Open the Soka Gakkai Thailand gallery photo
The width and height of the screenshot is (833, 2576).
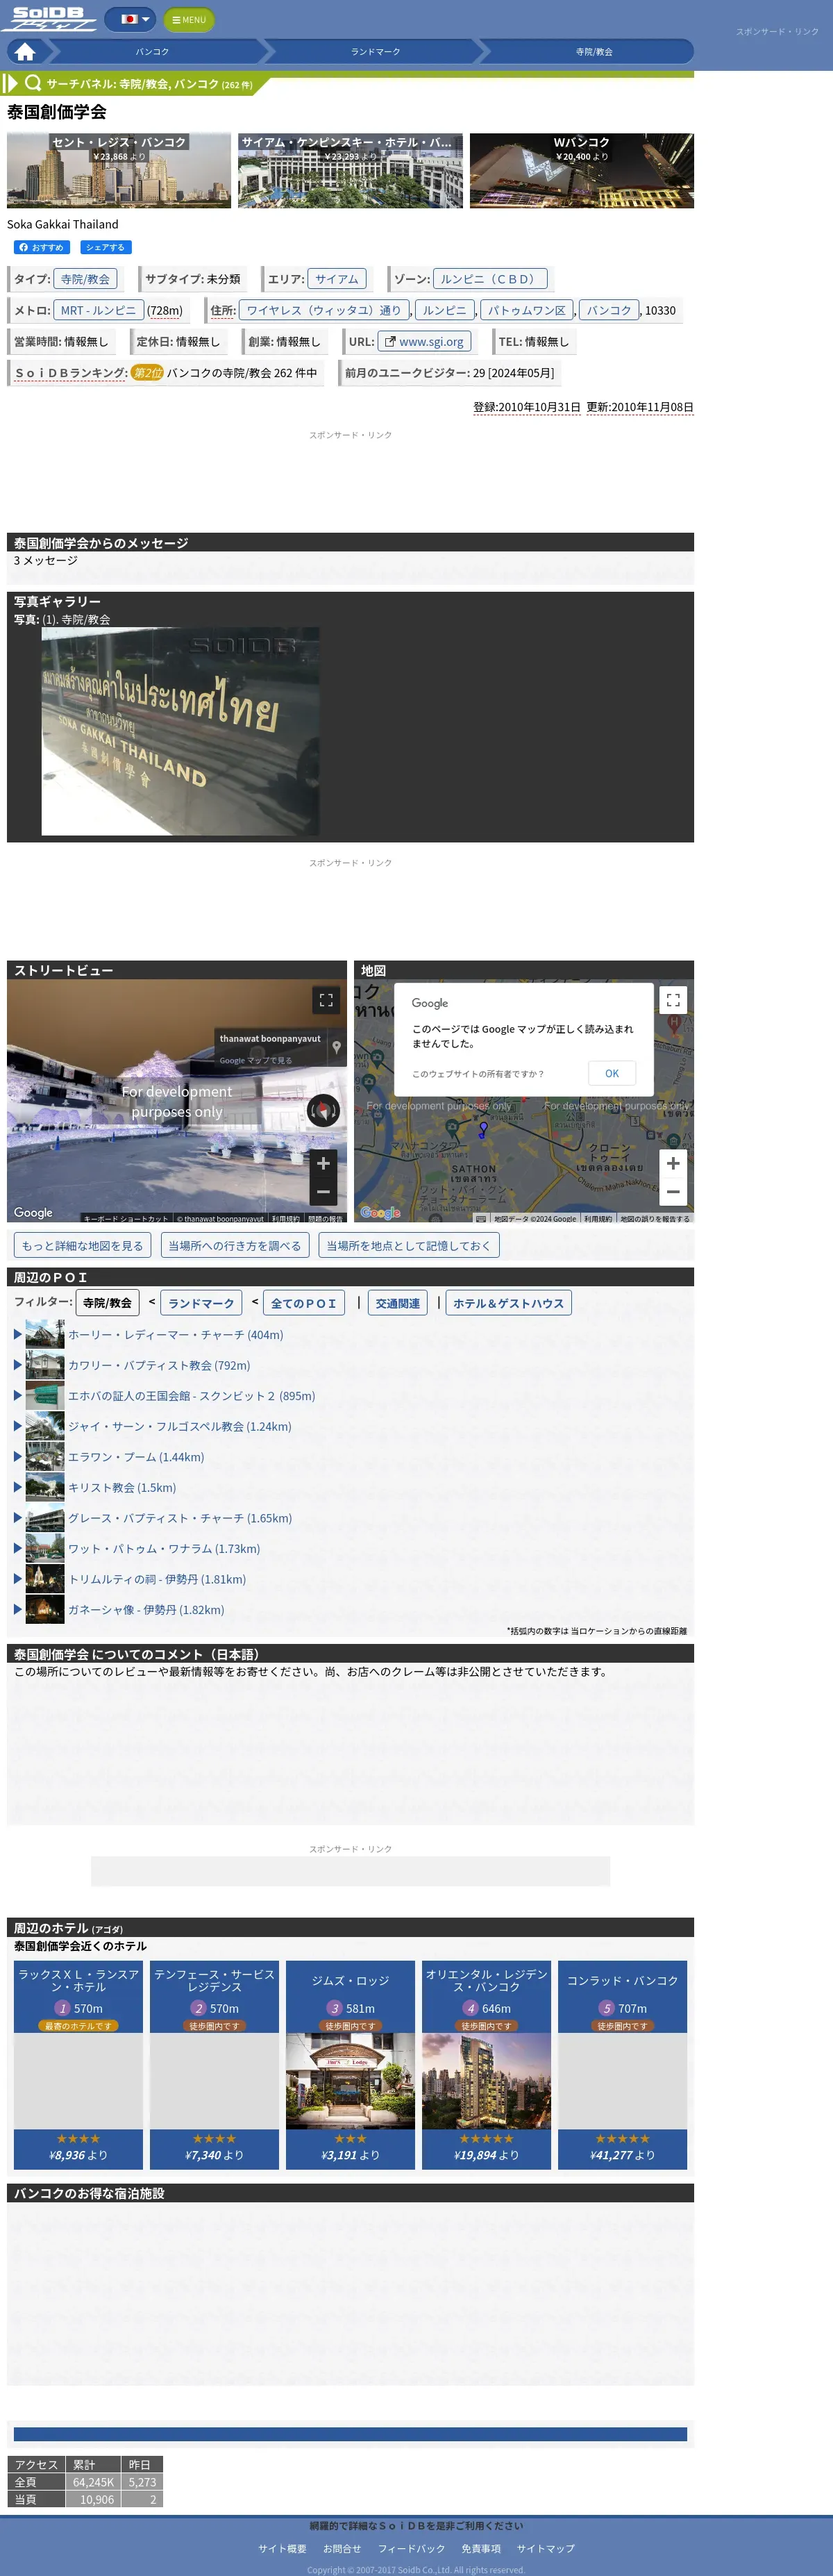[x=180, y=731]
